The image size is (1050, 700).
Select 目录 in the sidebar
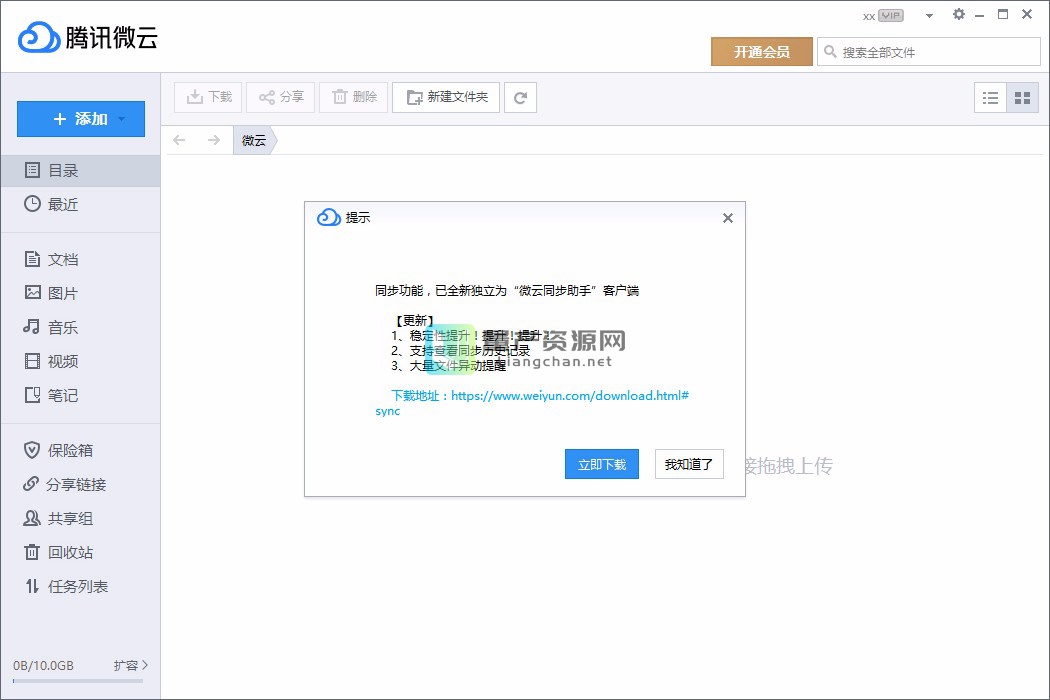click(x=80, y=170)
